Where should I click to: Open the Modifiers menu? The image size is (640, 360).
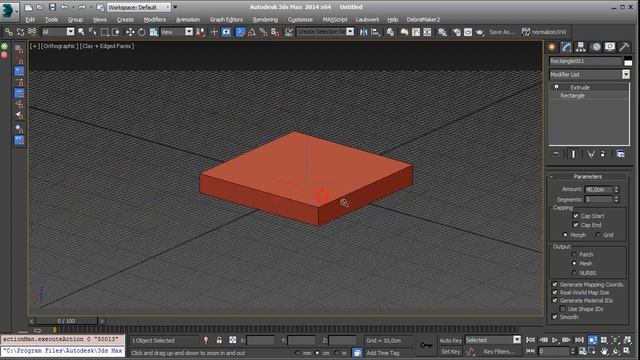155,20
